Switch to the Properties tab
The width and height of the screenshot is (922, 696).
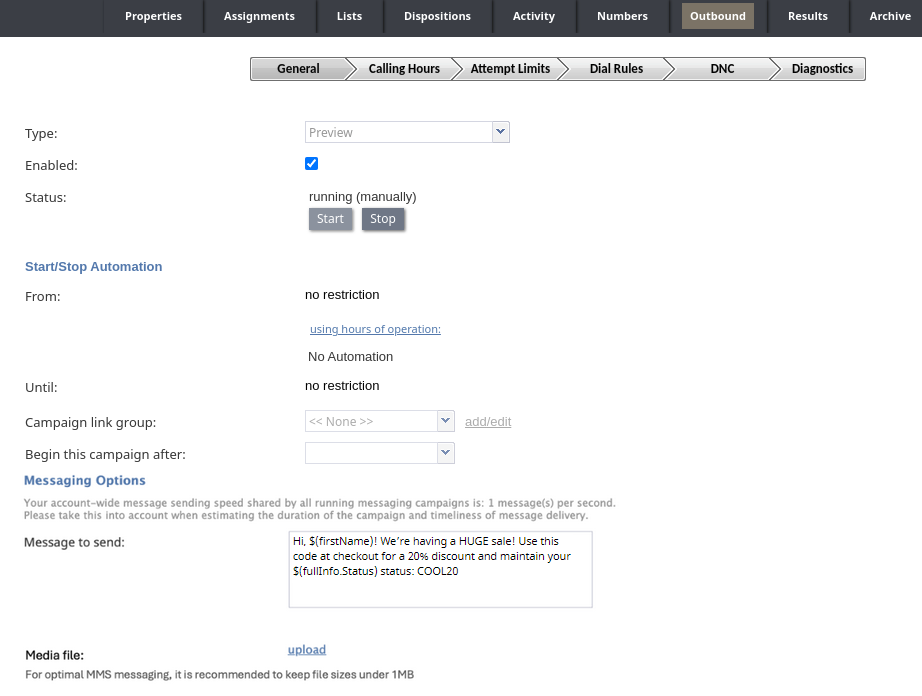click(x=153, y=16)
